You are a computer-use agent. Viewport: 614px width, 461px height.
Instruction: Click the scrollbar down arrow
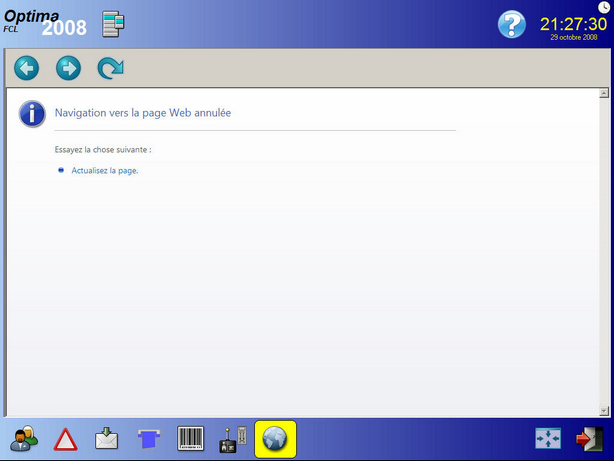[604, 410]
